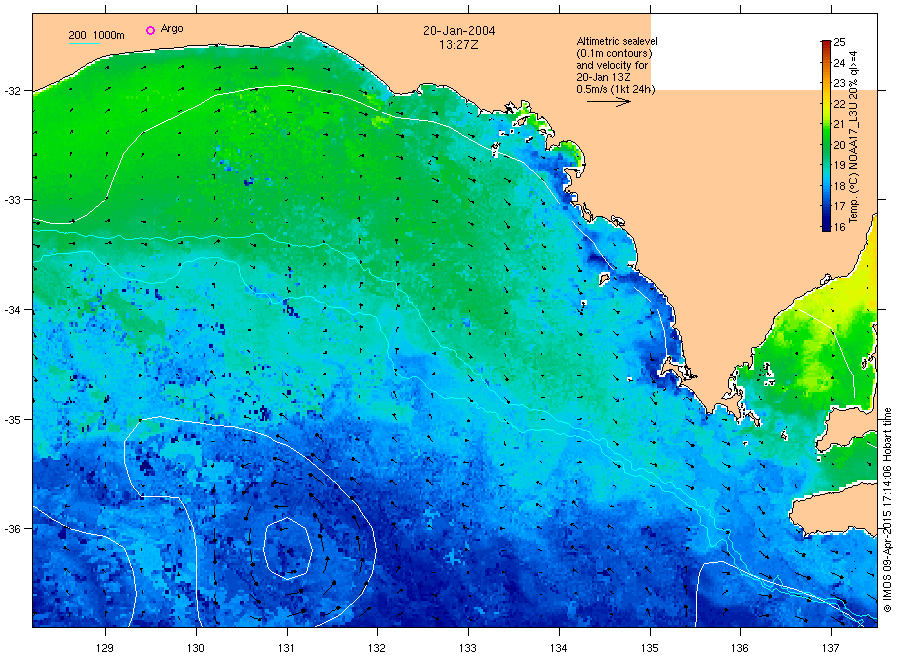Click the '13:27Z' time label
Image resolution: width=900 pixels, height=660 pixels.
click(x=459, y=45)
